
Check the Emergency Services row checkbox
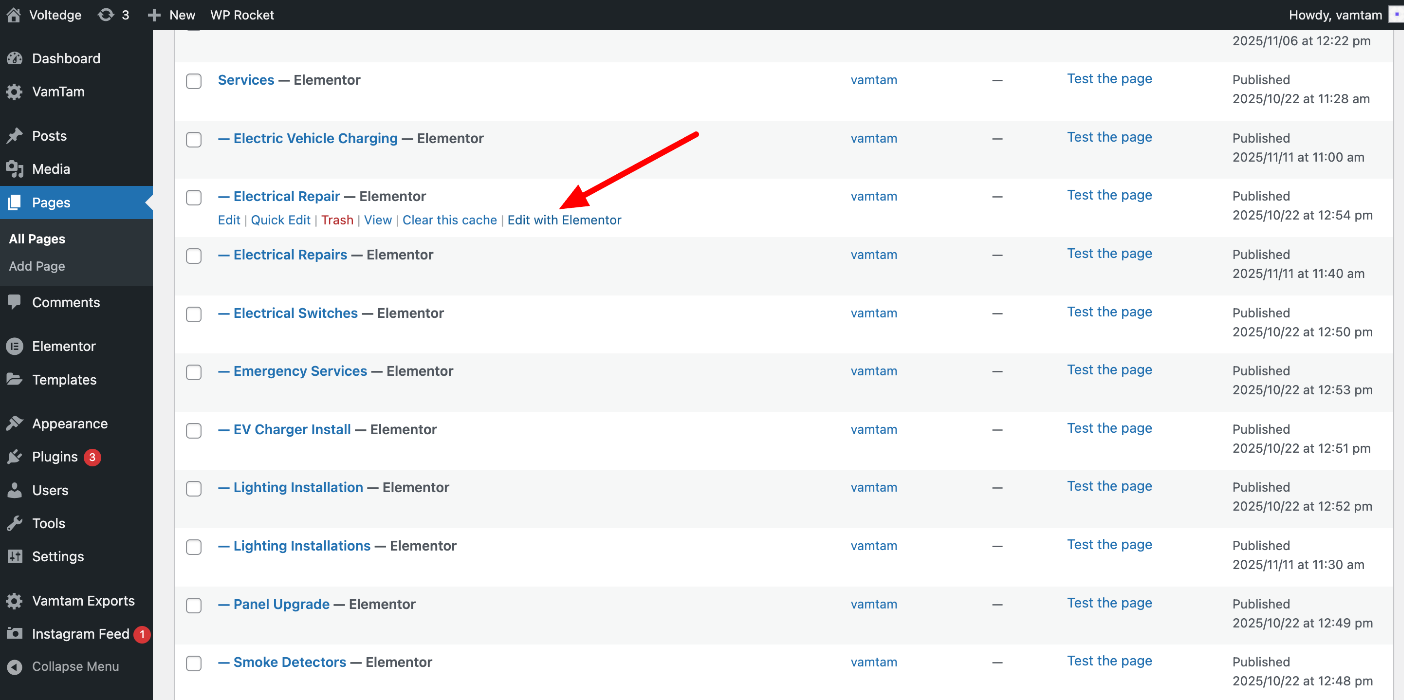point(194,372)
